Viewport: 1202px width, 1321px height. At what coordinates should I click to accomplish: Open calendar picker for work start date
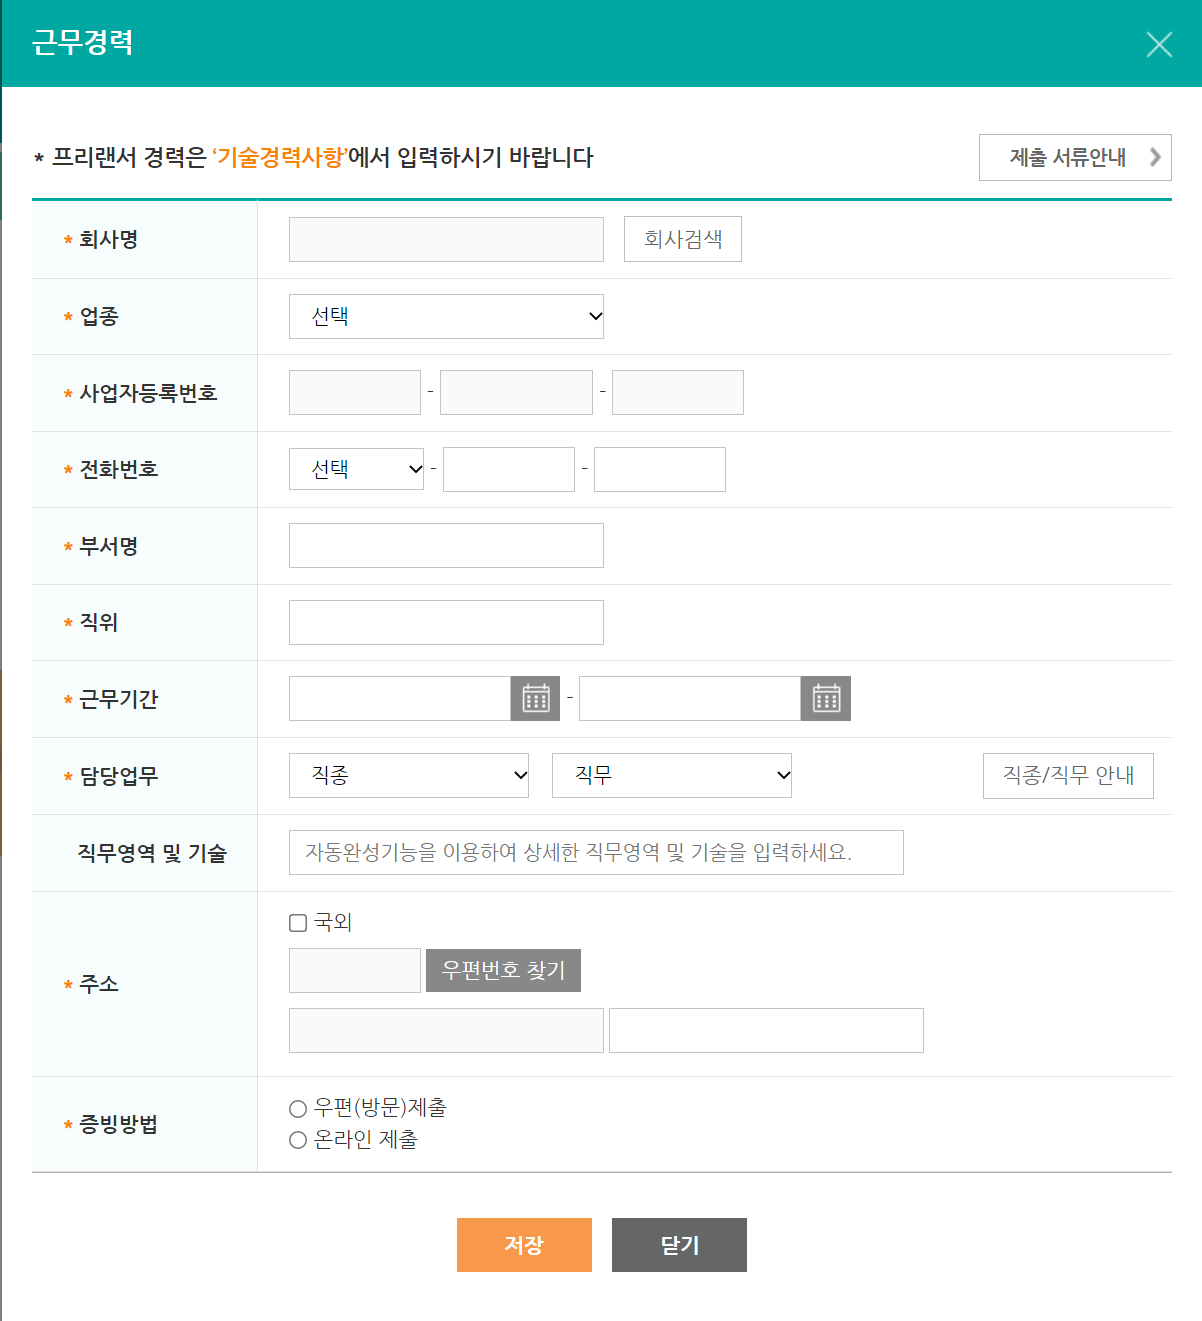536,698
